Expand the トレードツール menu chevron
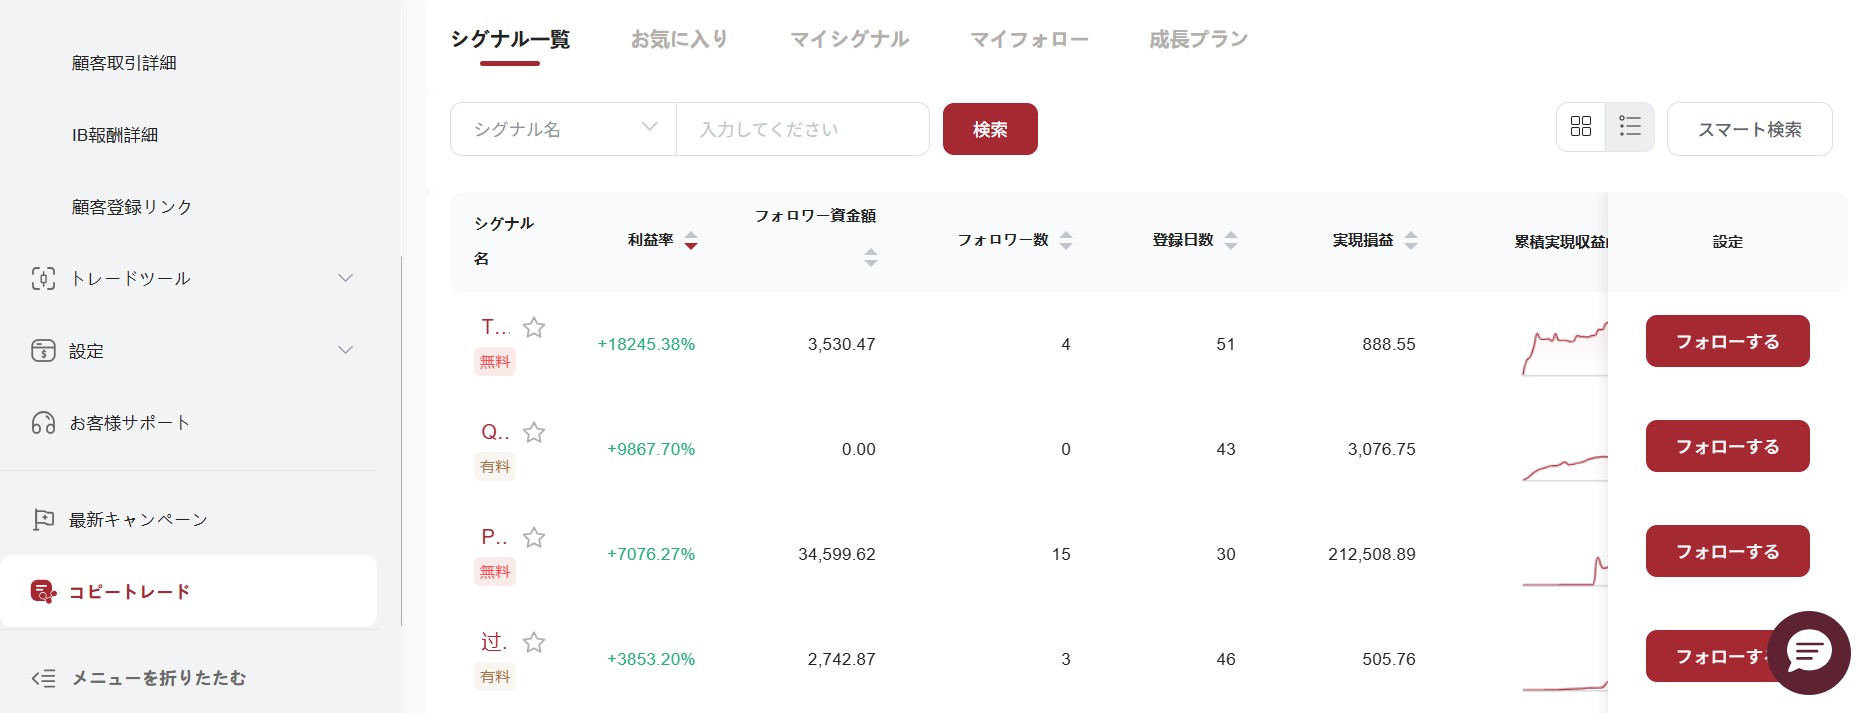 [346, 278]
